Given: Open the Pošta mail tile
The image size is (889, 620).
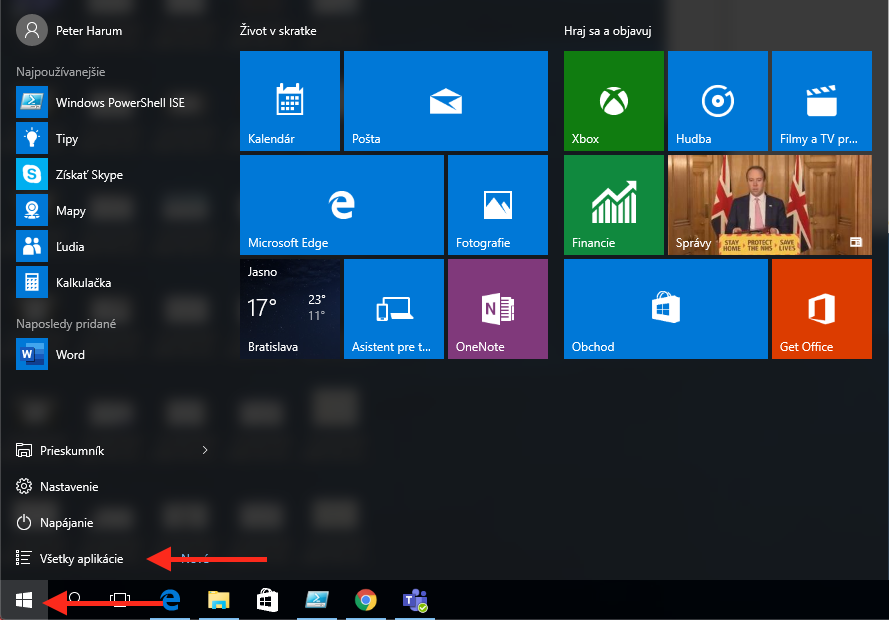Looking at the screenshot, I should (445, 100).
